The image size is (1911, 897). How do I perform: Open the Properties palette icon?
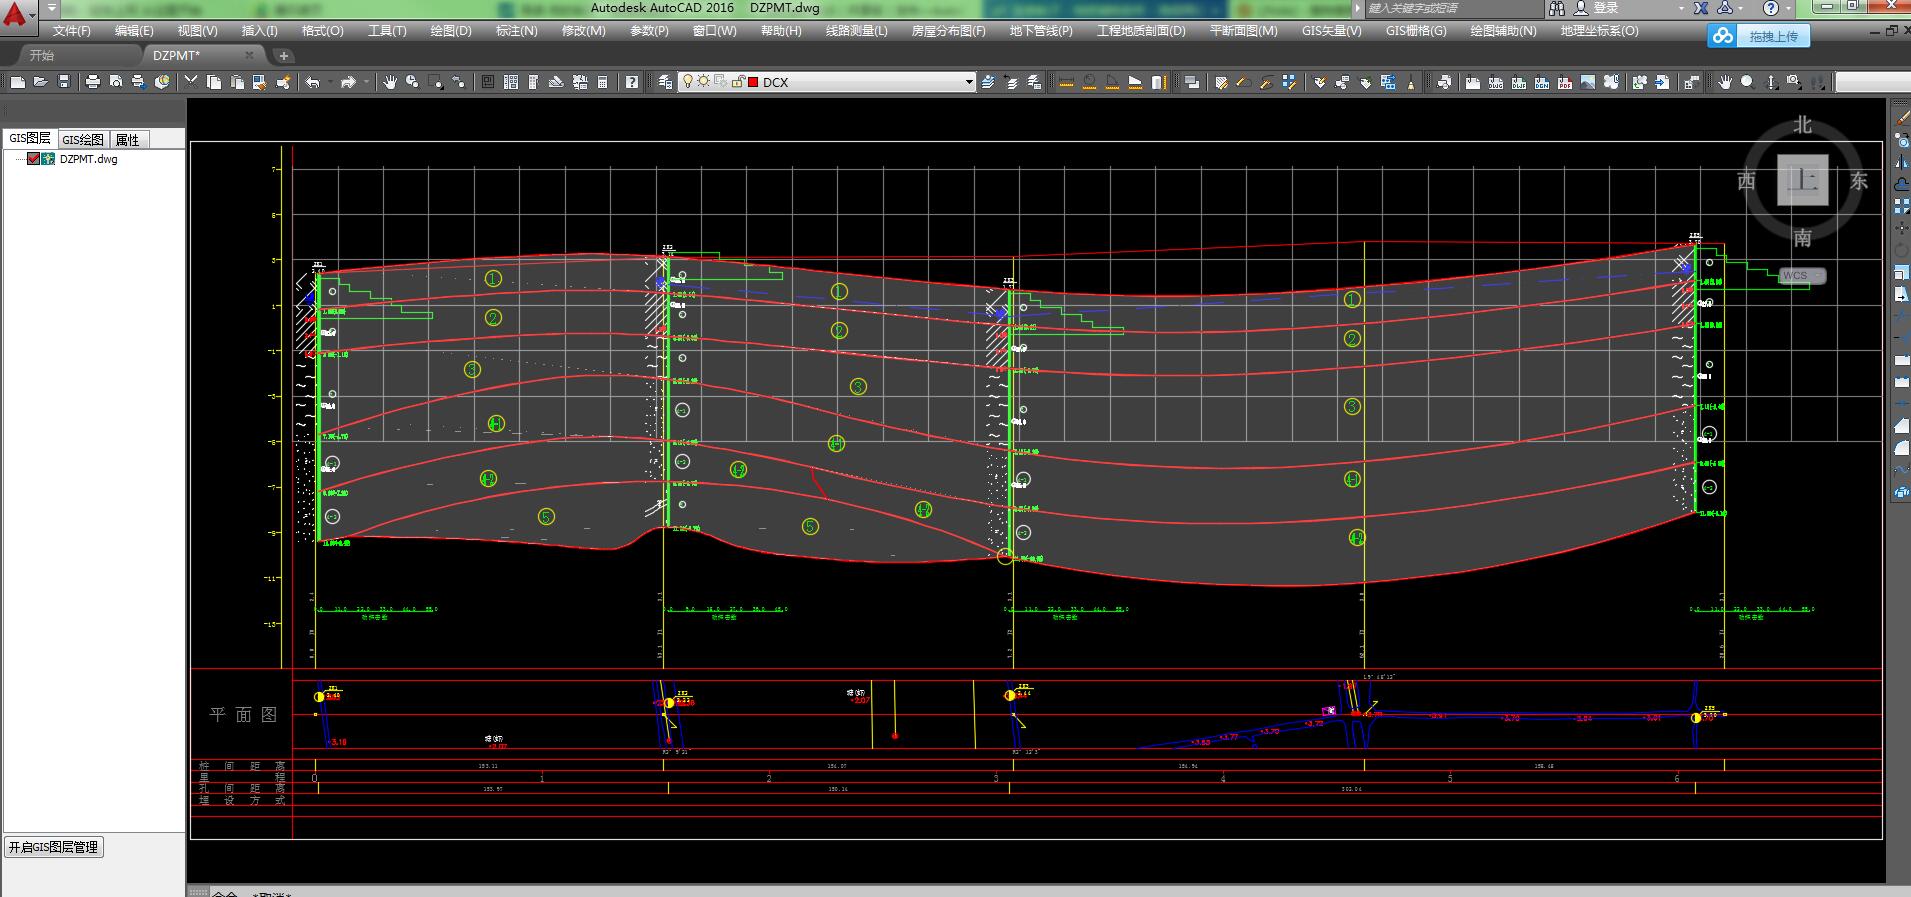[488, 82]
